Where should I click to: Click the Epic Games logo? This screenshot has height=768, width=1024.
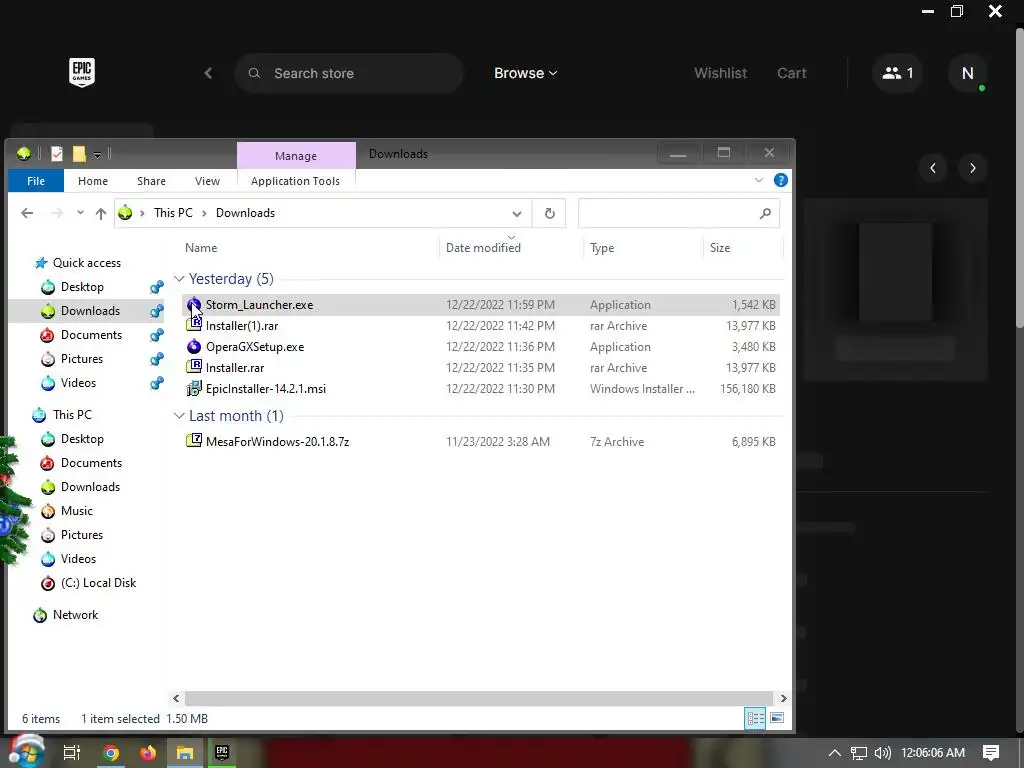click(82, 72)
